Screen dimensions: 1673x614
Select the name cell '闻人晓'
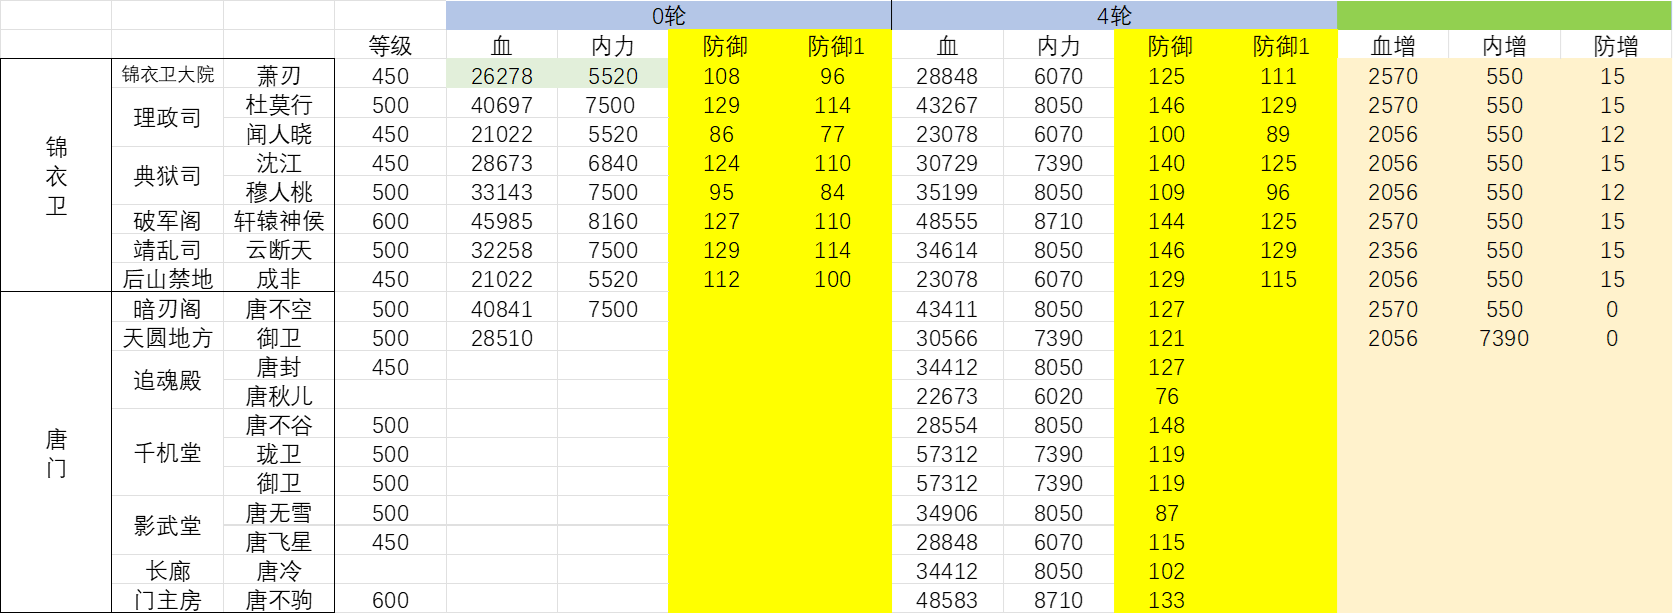click(x=279, y=134)
